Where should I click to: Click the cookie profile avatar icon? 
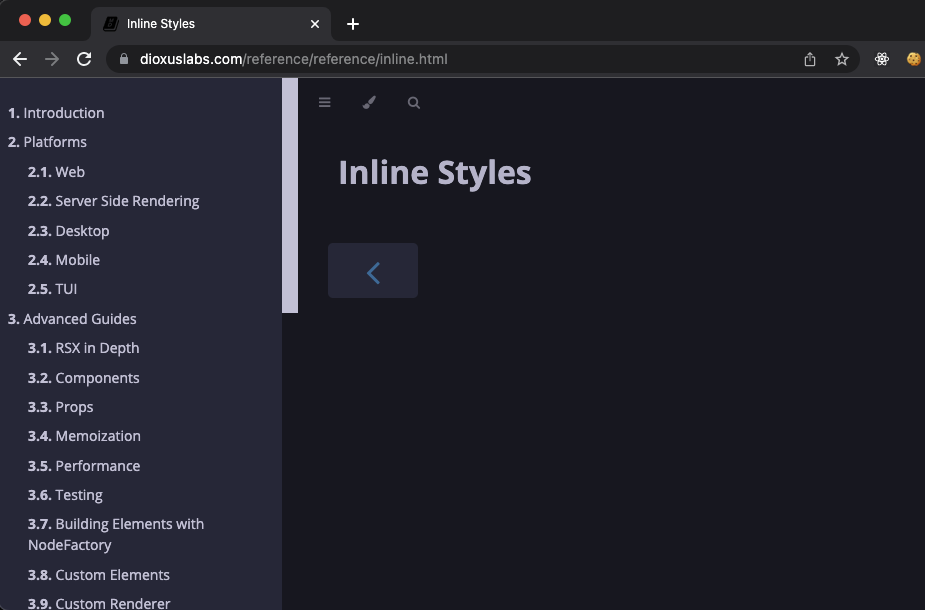click(x=913, y=59)
